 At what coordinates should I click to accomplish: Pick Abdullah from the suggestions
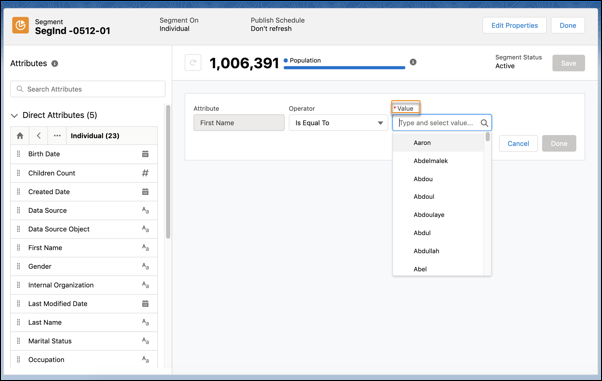(x=438, y=251)
